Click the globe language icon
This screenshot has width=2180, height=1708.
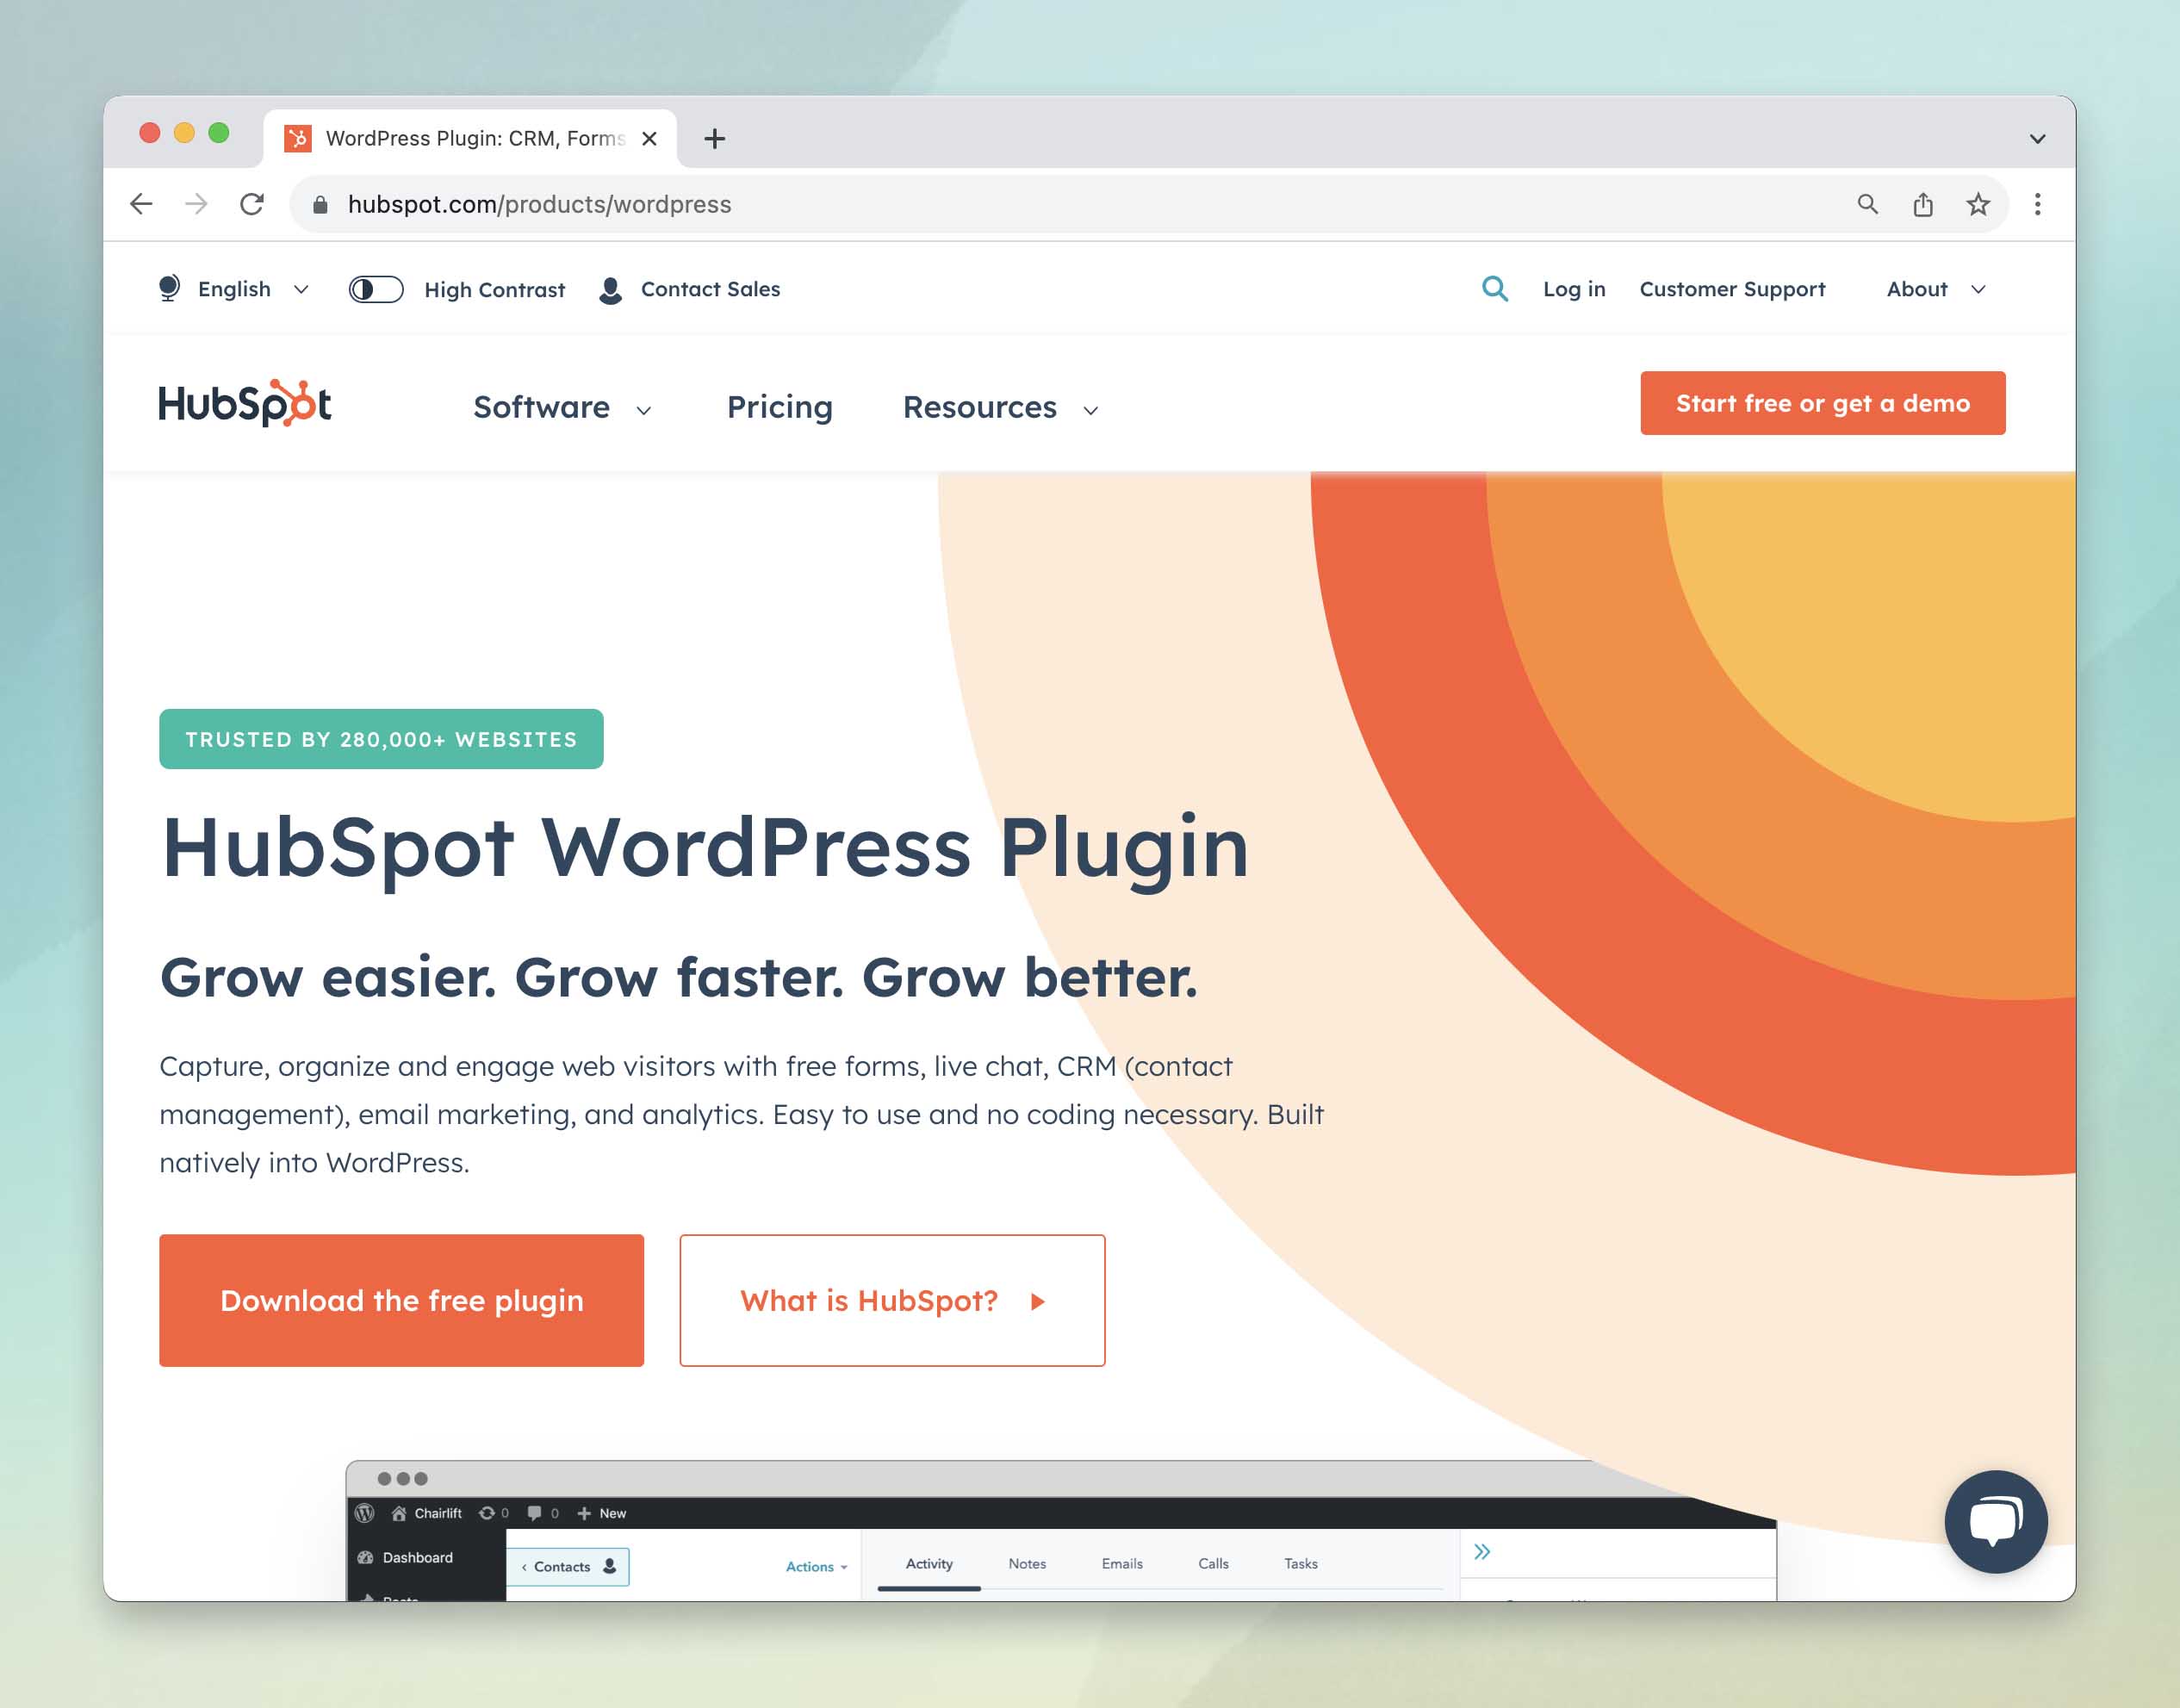point(169,288)
